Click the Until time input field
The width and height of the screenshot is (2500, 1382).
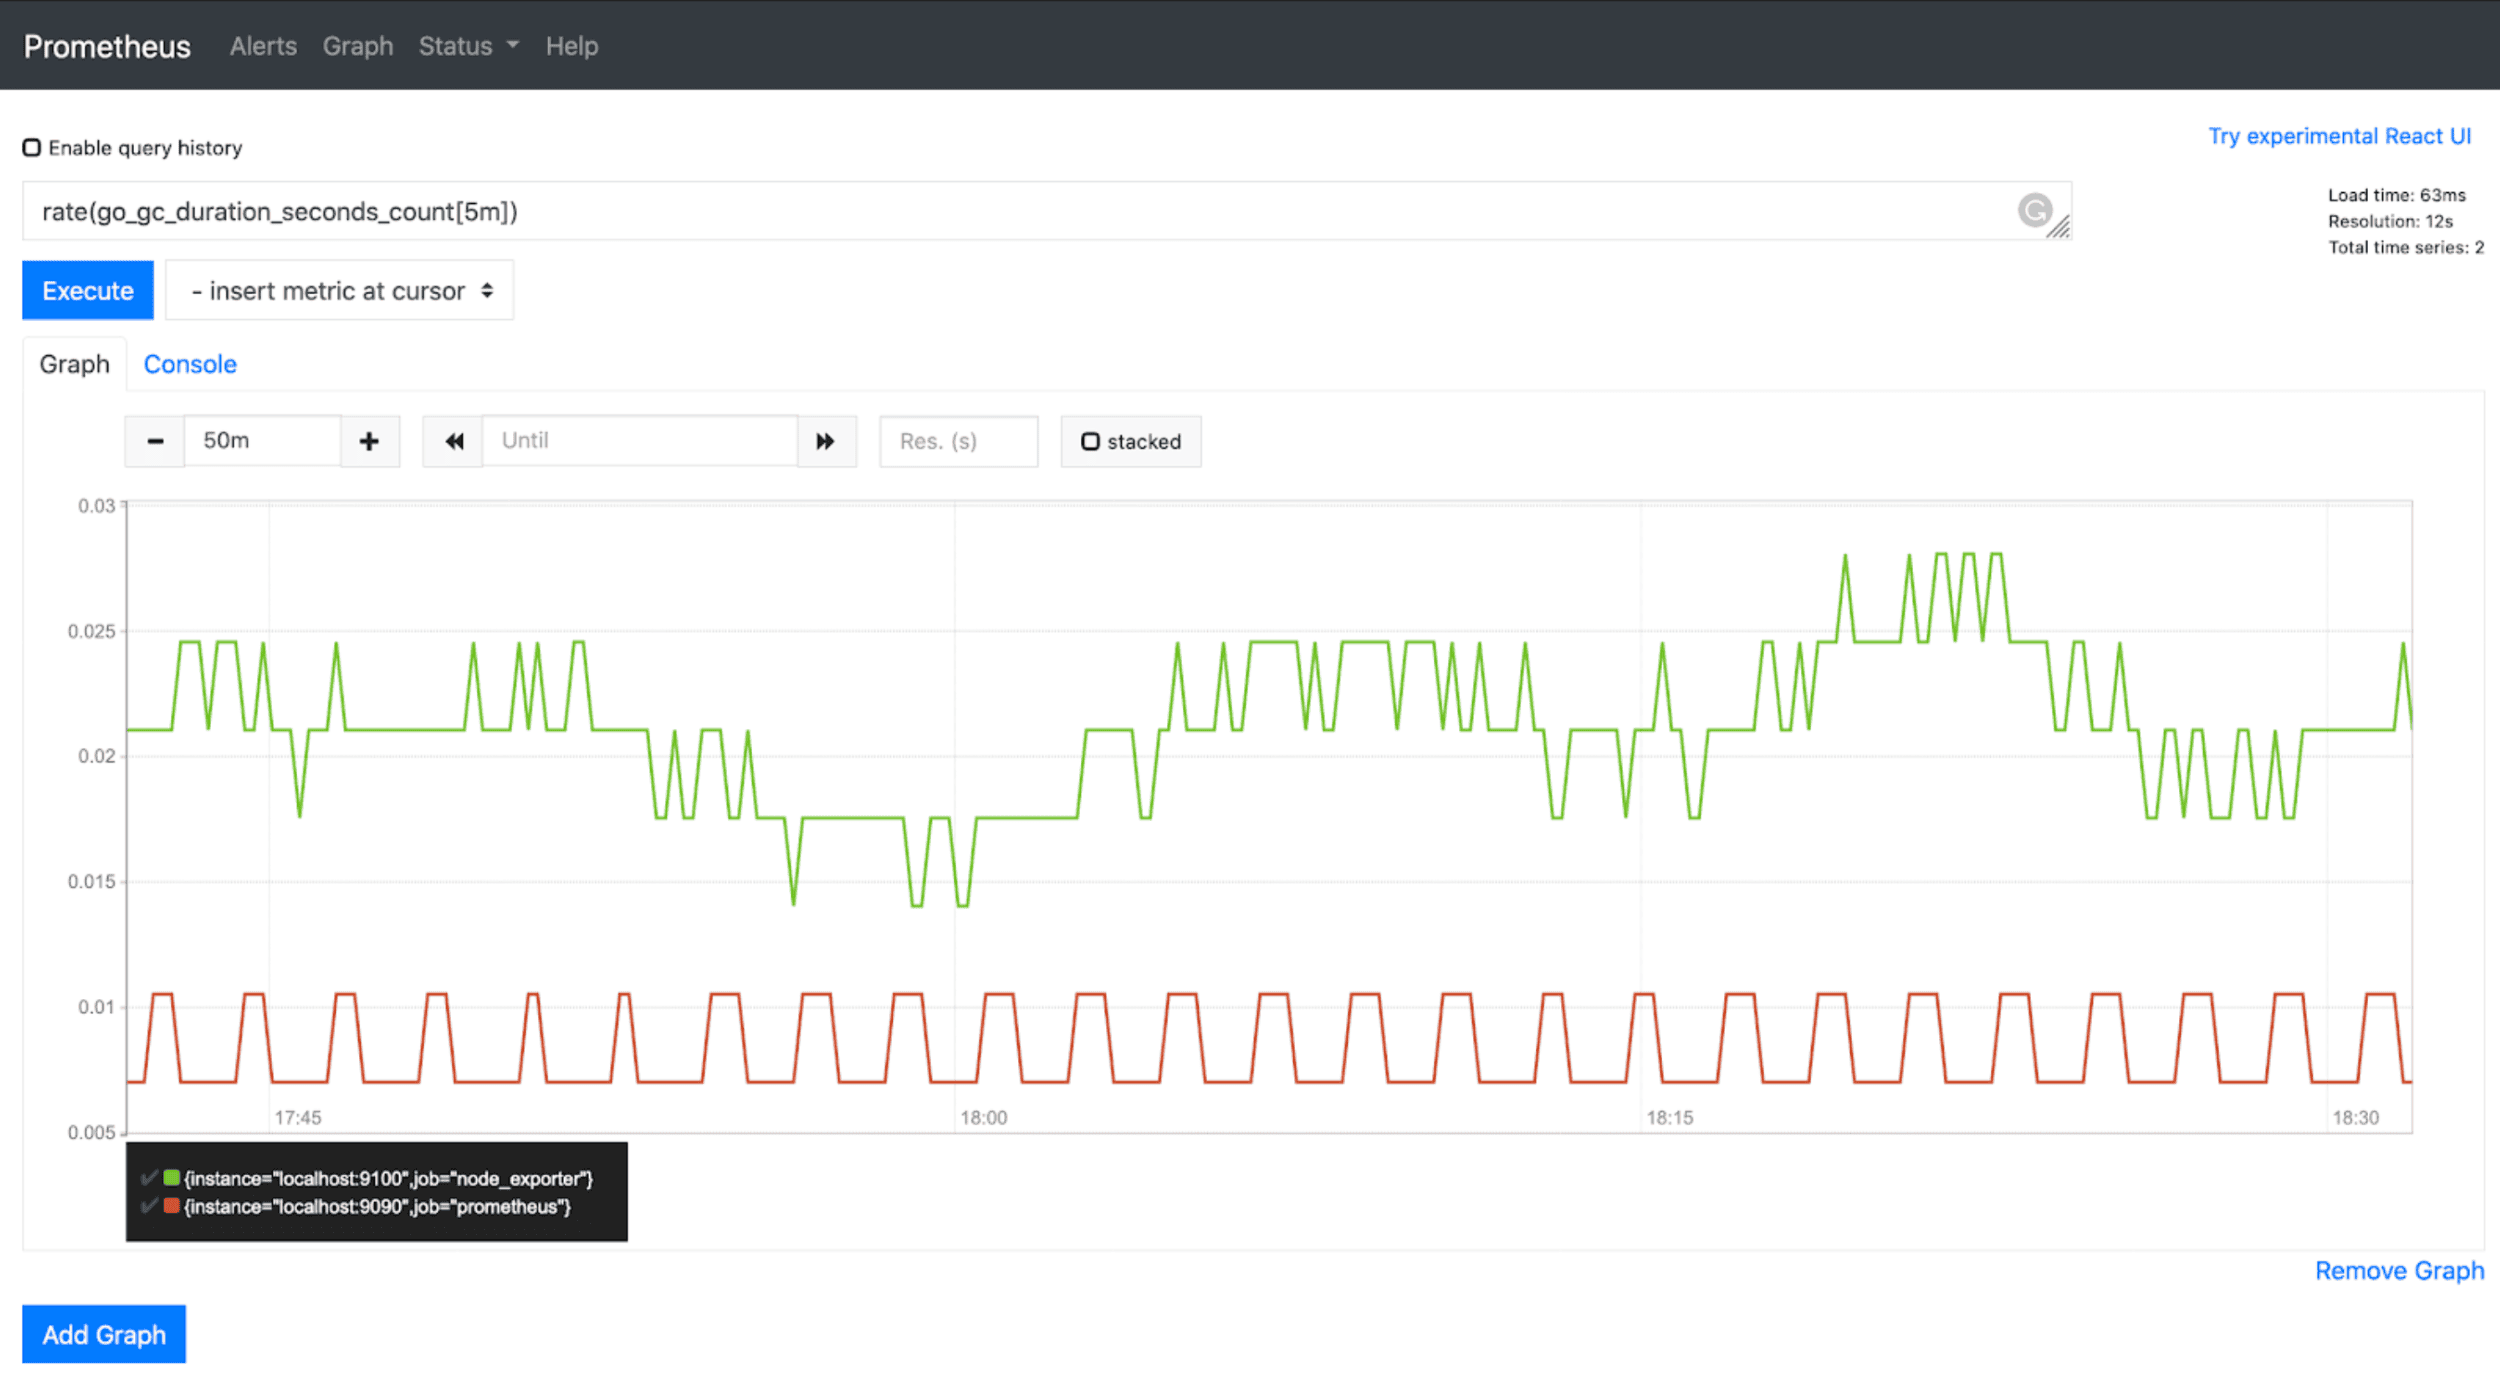tap(640, 440)
